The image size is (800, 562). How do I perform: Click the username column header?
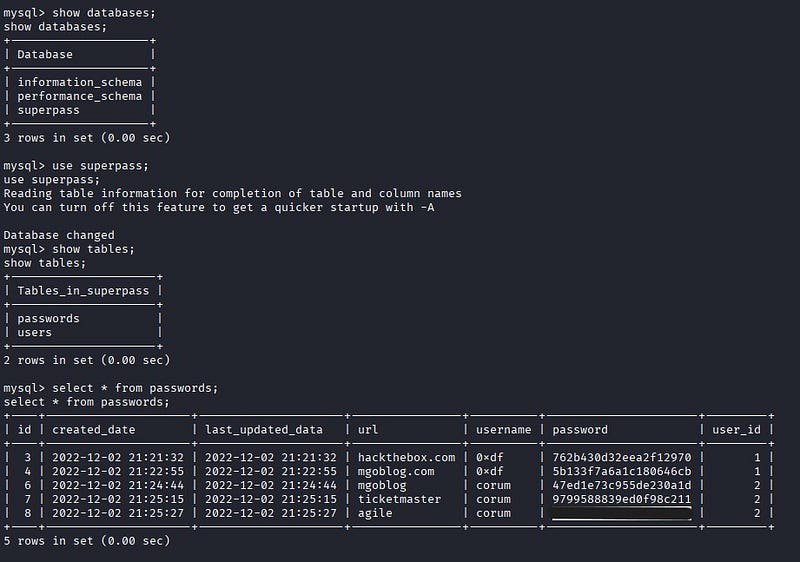pos(503,430)
